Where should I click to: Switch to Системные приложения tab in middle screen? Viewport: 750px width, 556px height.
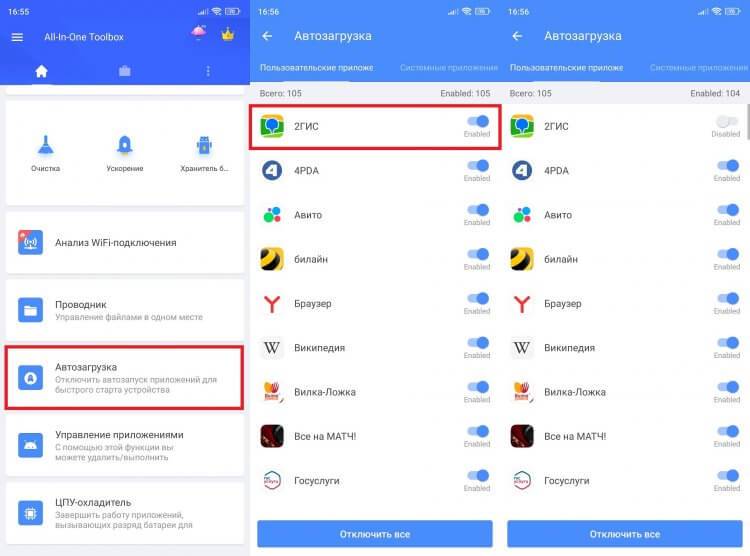click(449, 67)
